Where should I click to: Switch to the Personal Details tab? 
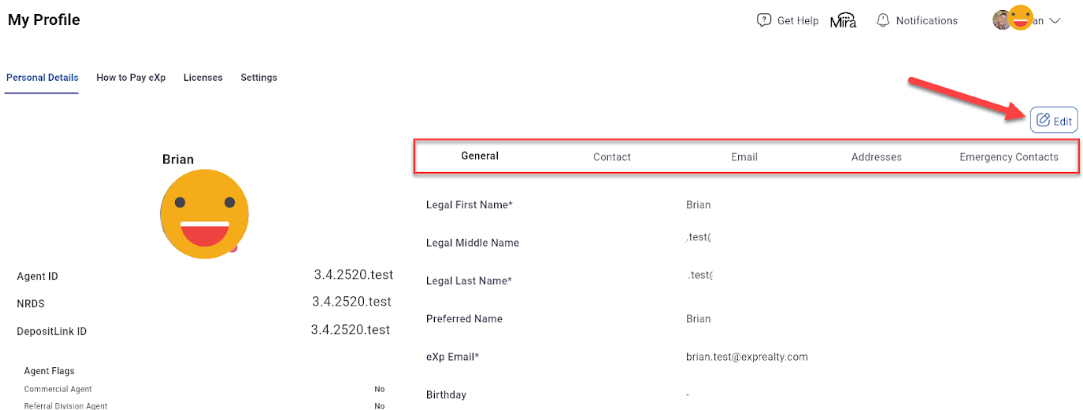coord(42,78)
